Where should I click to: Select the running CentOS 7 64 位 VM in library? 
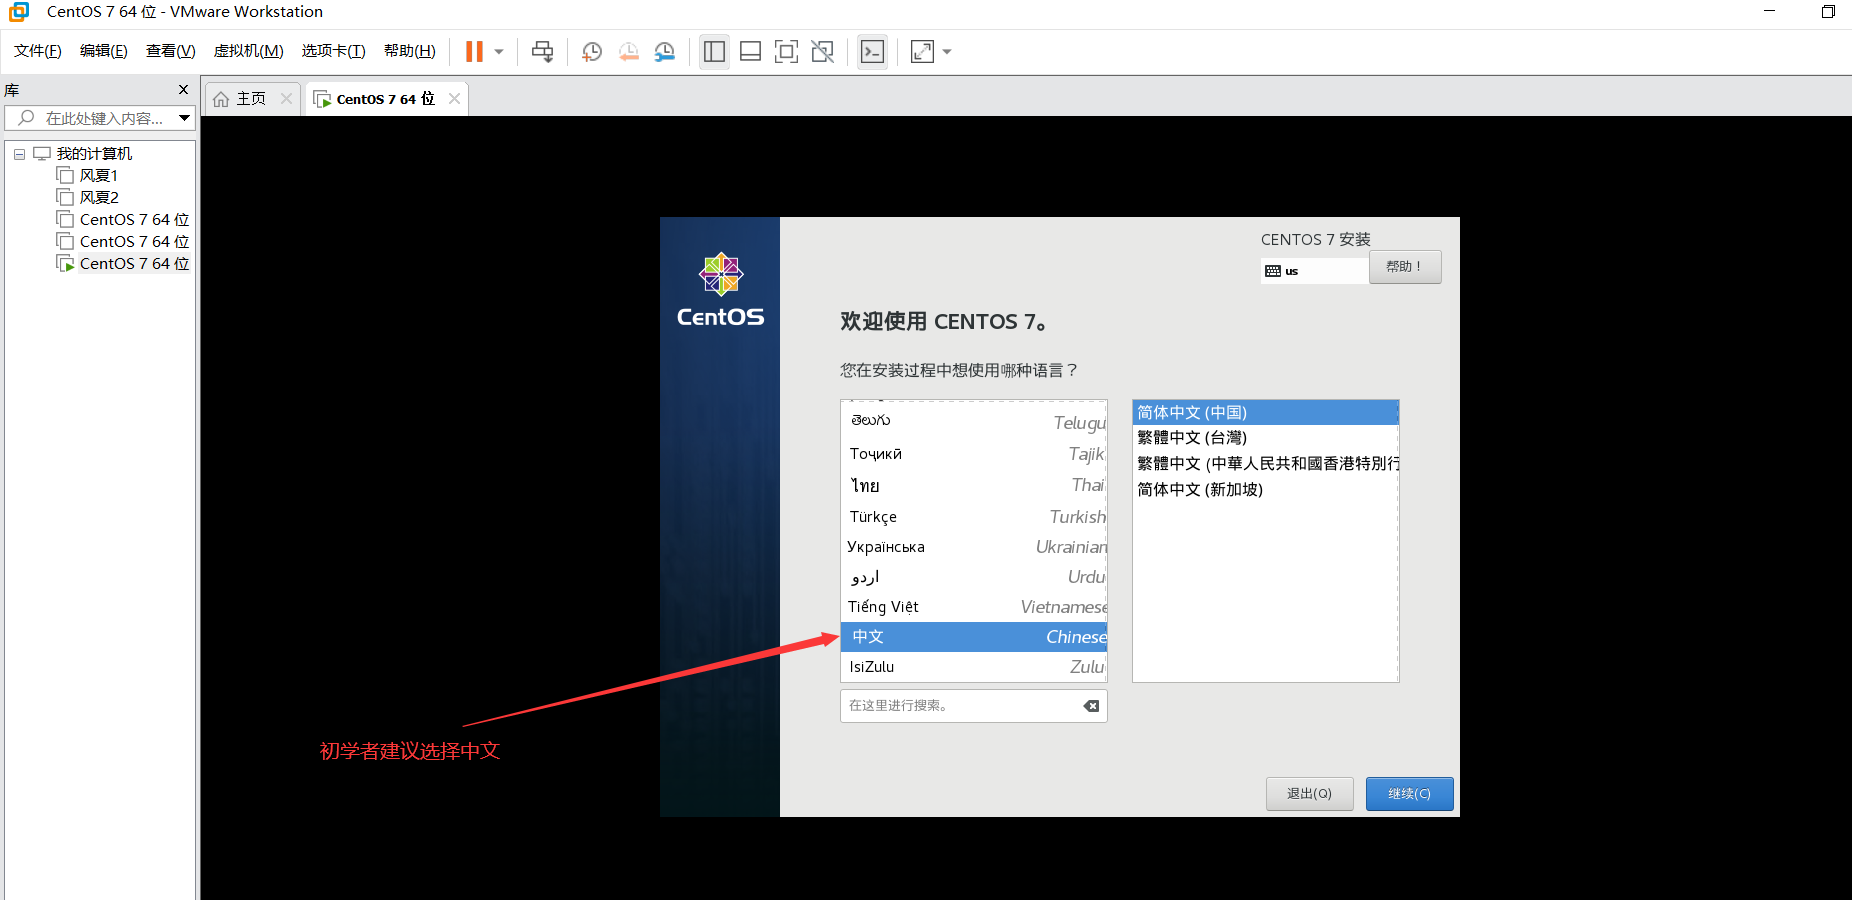point(134,264)
